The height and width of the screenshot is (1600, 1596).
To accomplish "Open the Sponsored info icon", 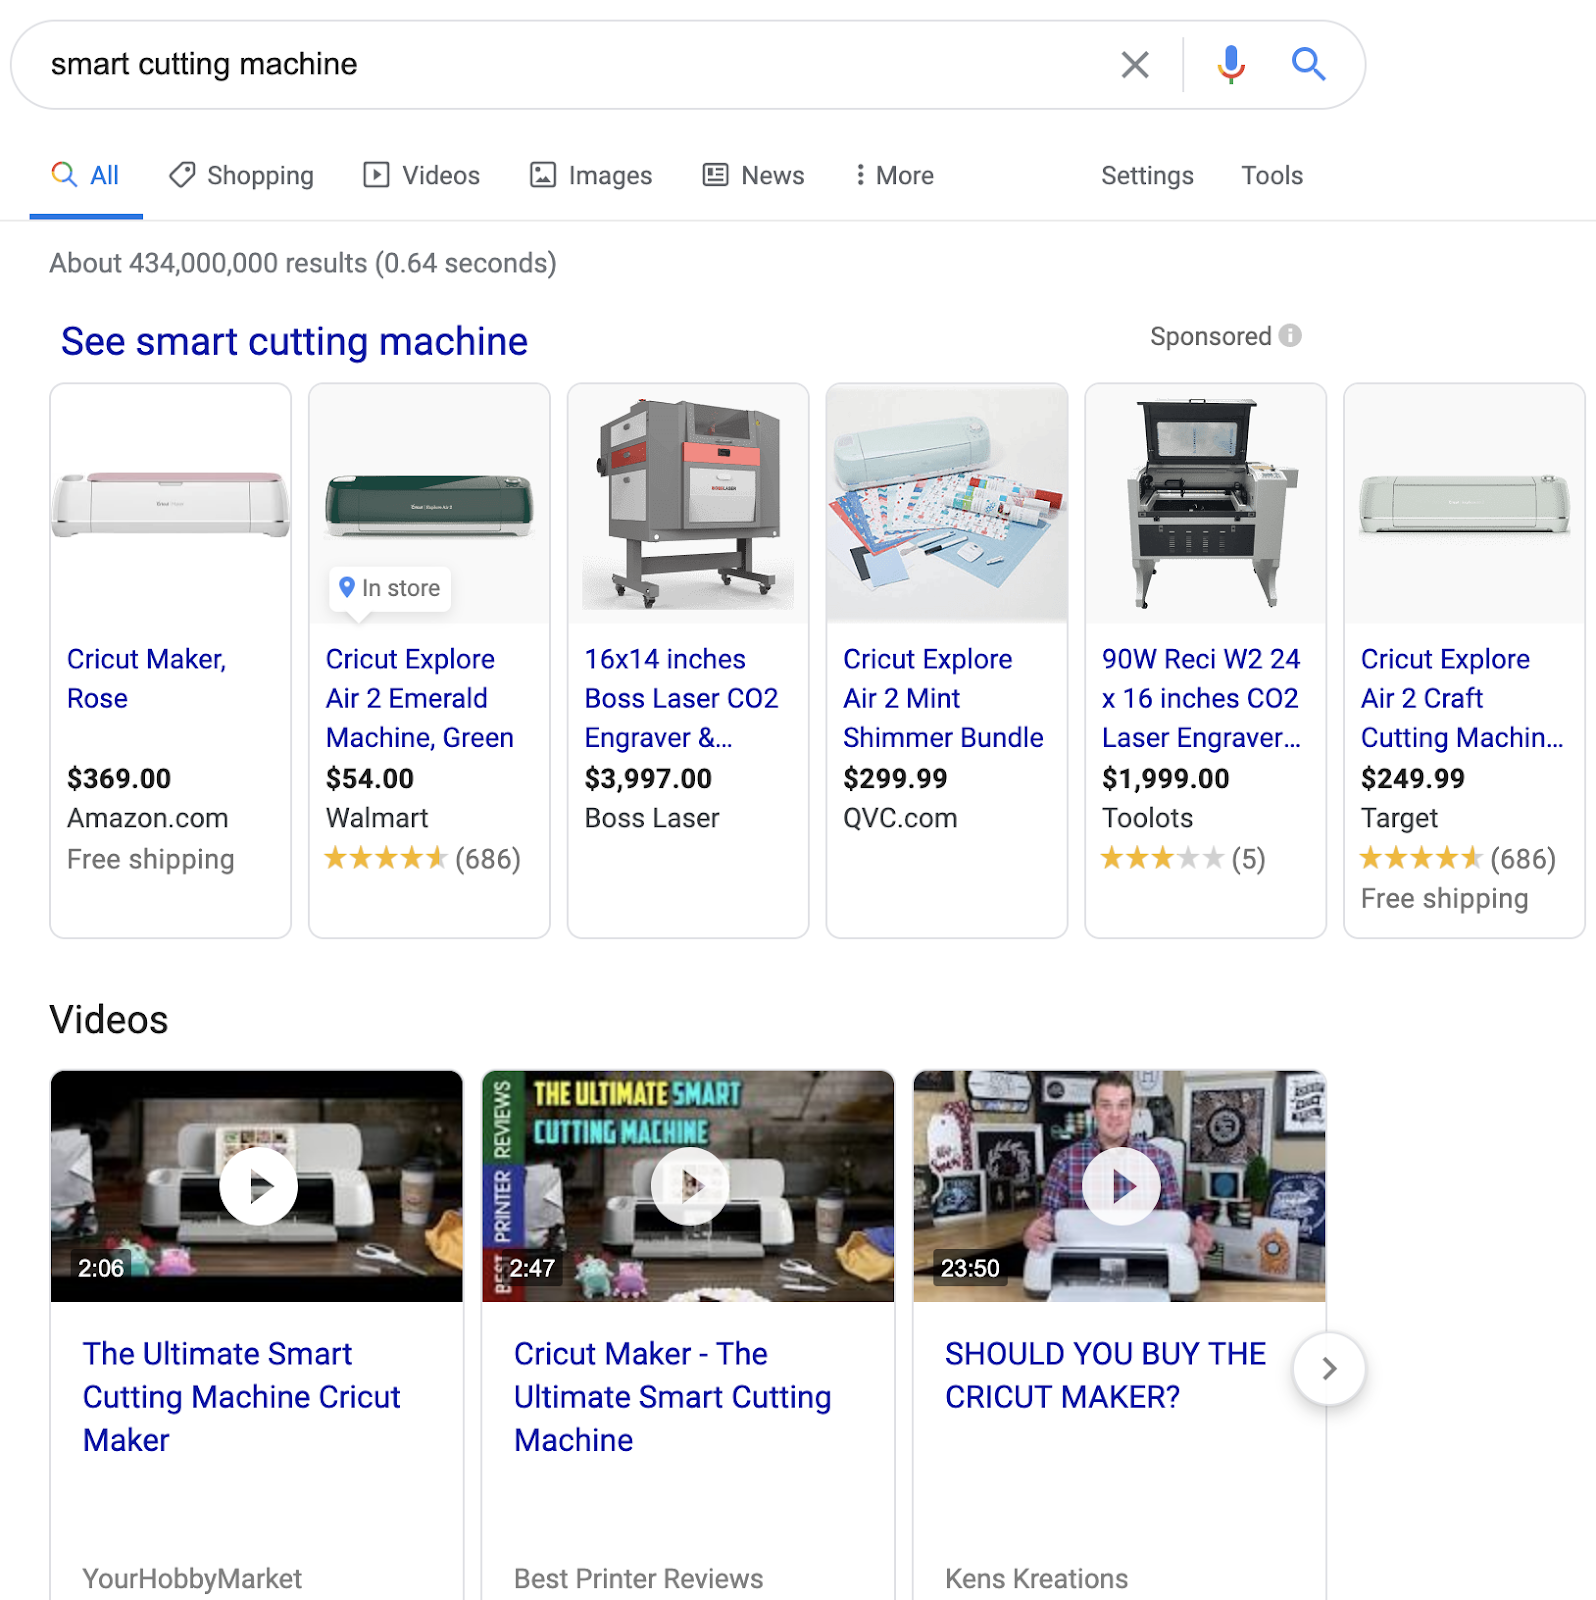I will 1290,336.
